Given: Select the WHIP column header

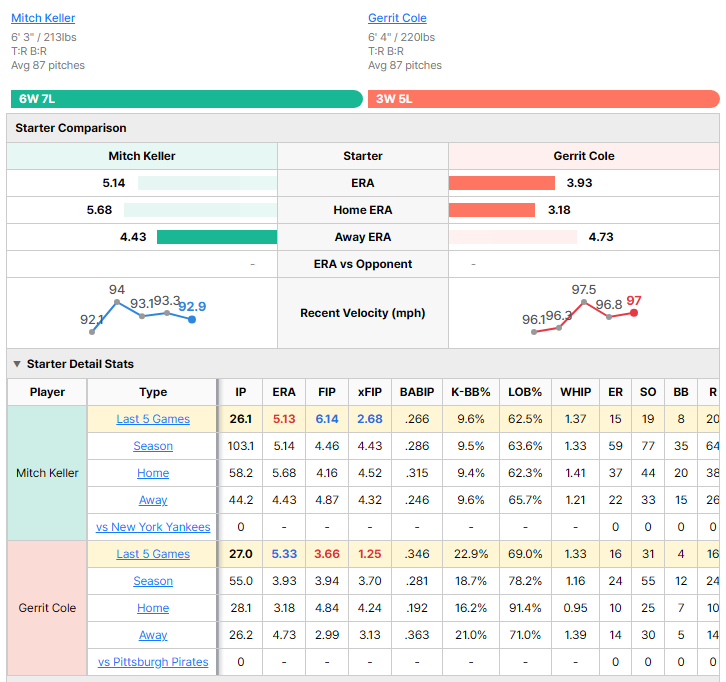Looking at the screenshot, I should coord(576,392).
